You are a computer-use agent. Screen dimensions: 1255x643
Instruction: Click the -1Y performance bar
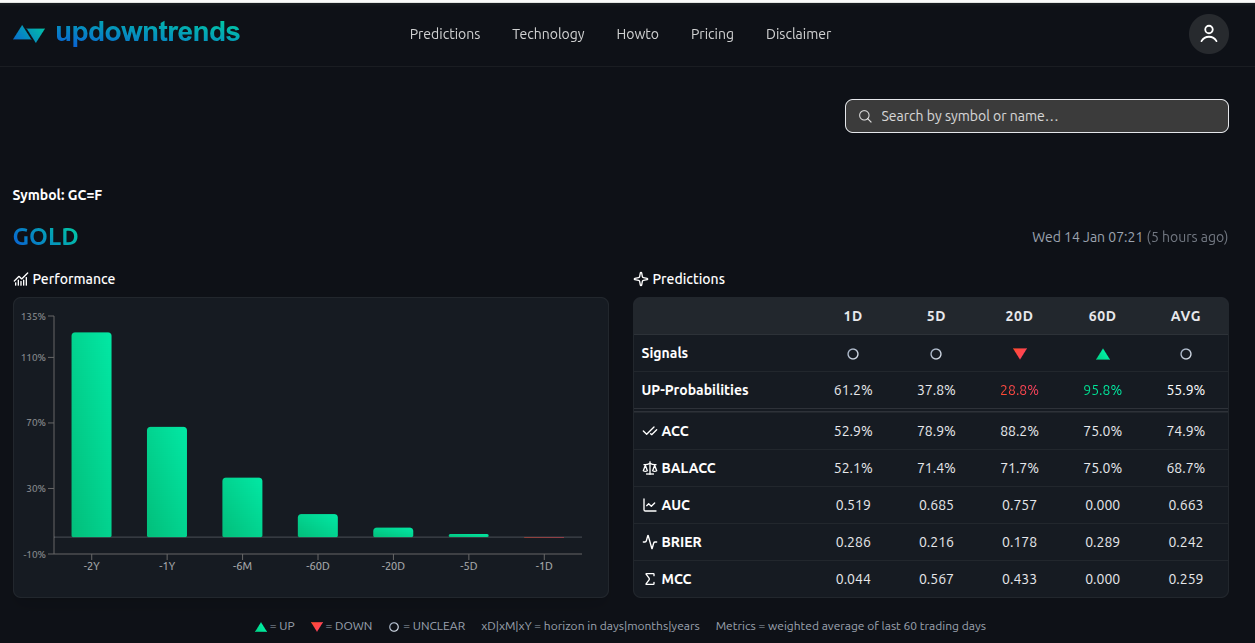coord(167,482)
